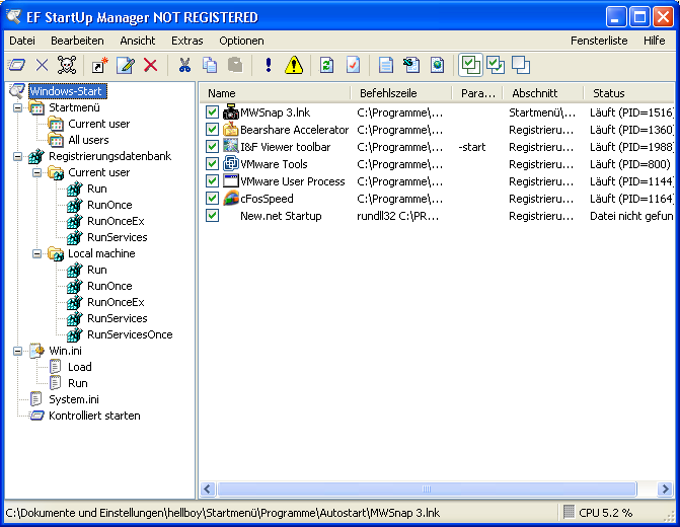680x527 pixels.
Task: Open the Datei menu
Action: pyautogui.click(x=22, y=41)
